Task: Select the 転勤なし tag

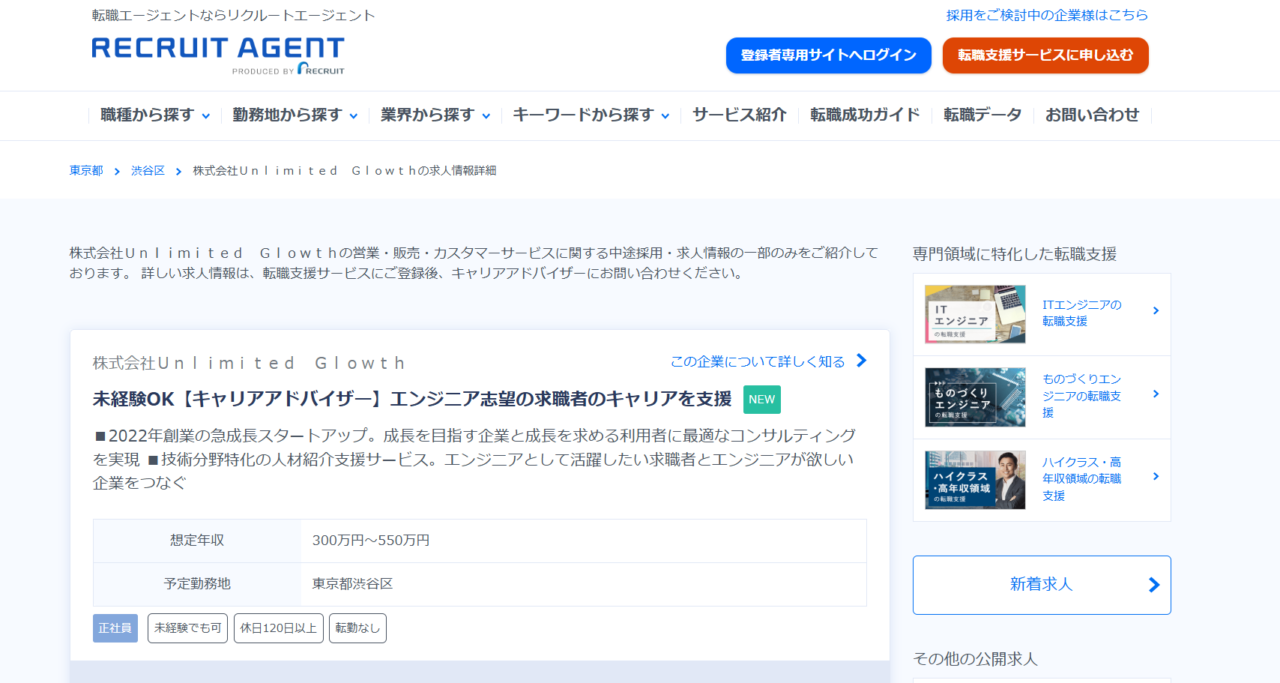Action: pos(358,628)
